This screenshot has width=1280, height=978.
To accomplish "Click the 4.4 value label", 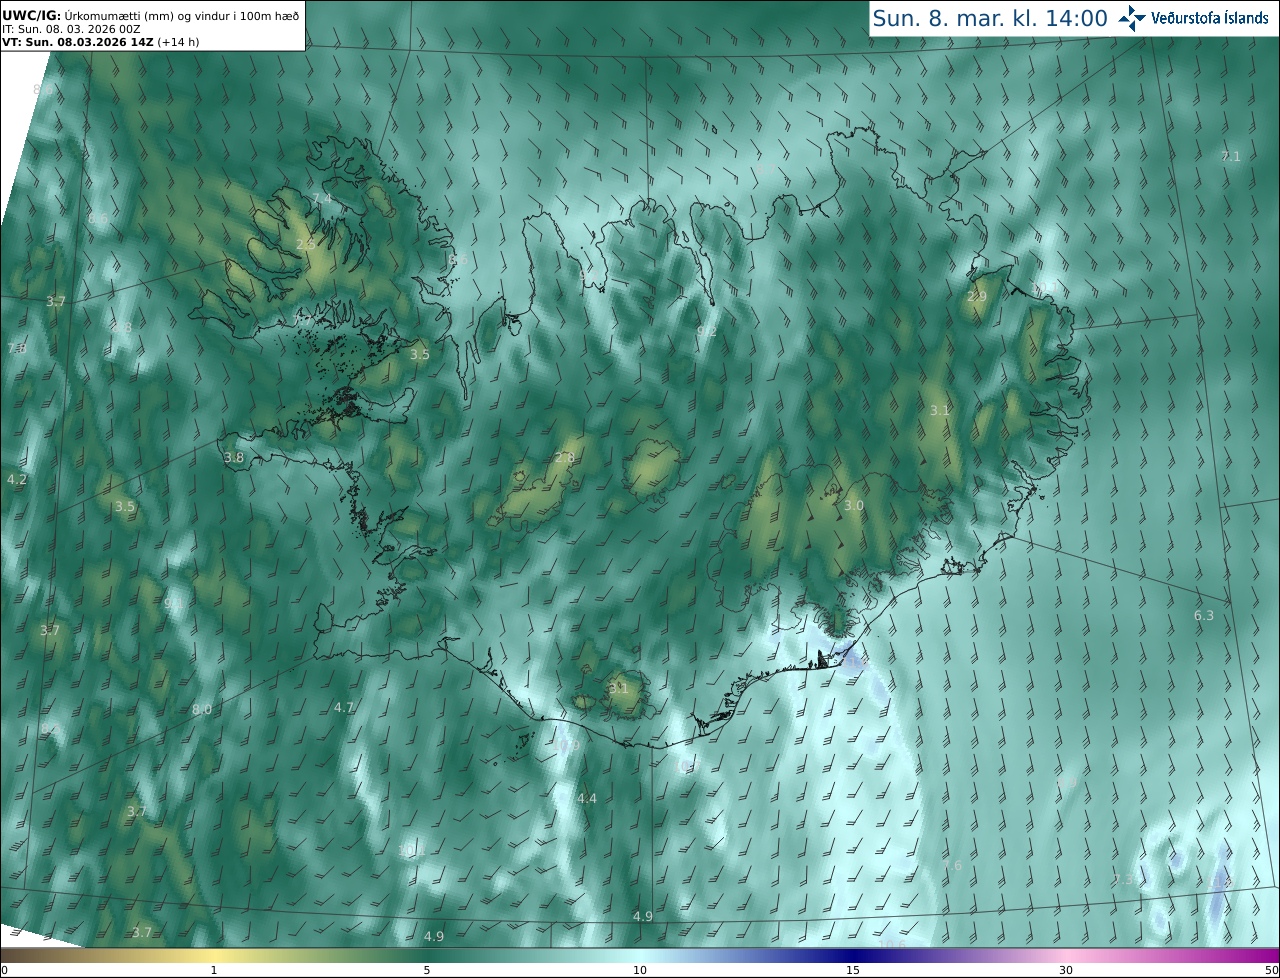I will (x=587, y=798).
